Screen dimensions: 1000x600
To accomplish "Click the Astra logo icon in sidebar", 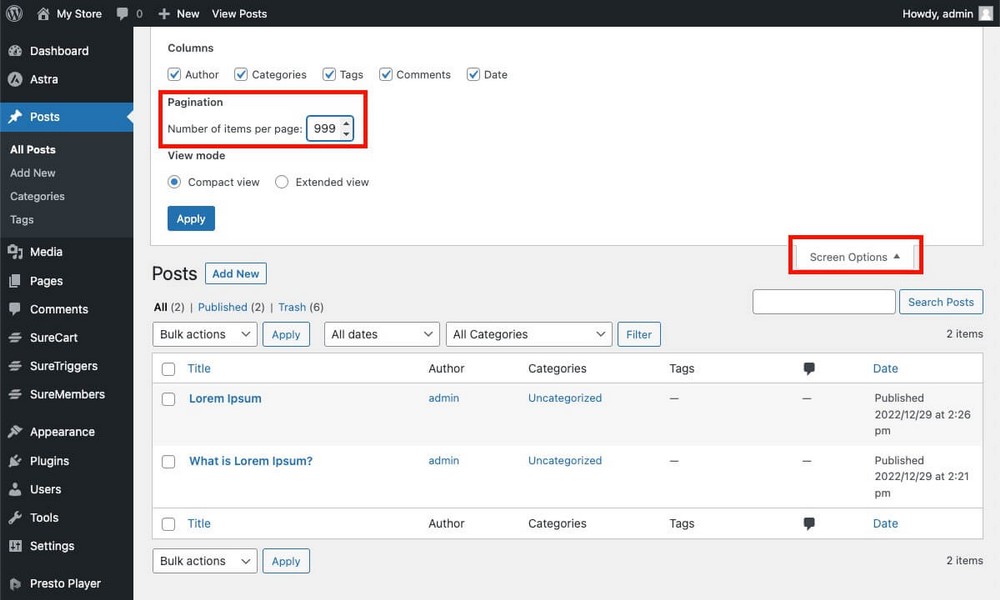I will pos(15,79).
